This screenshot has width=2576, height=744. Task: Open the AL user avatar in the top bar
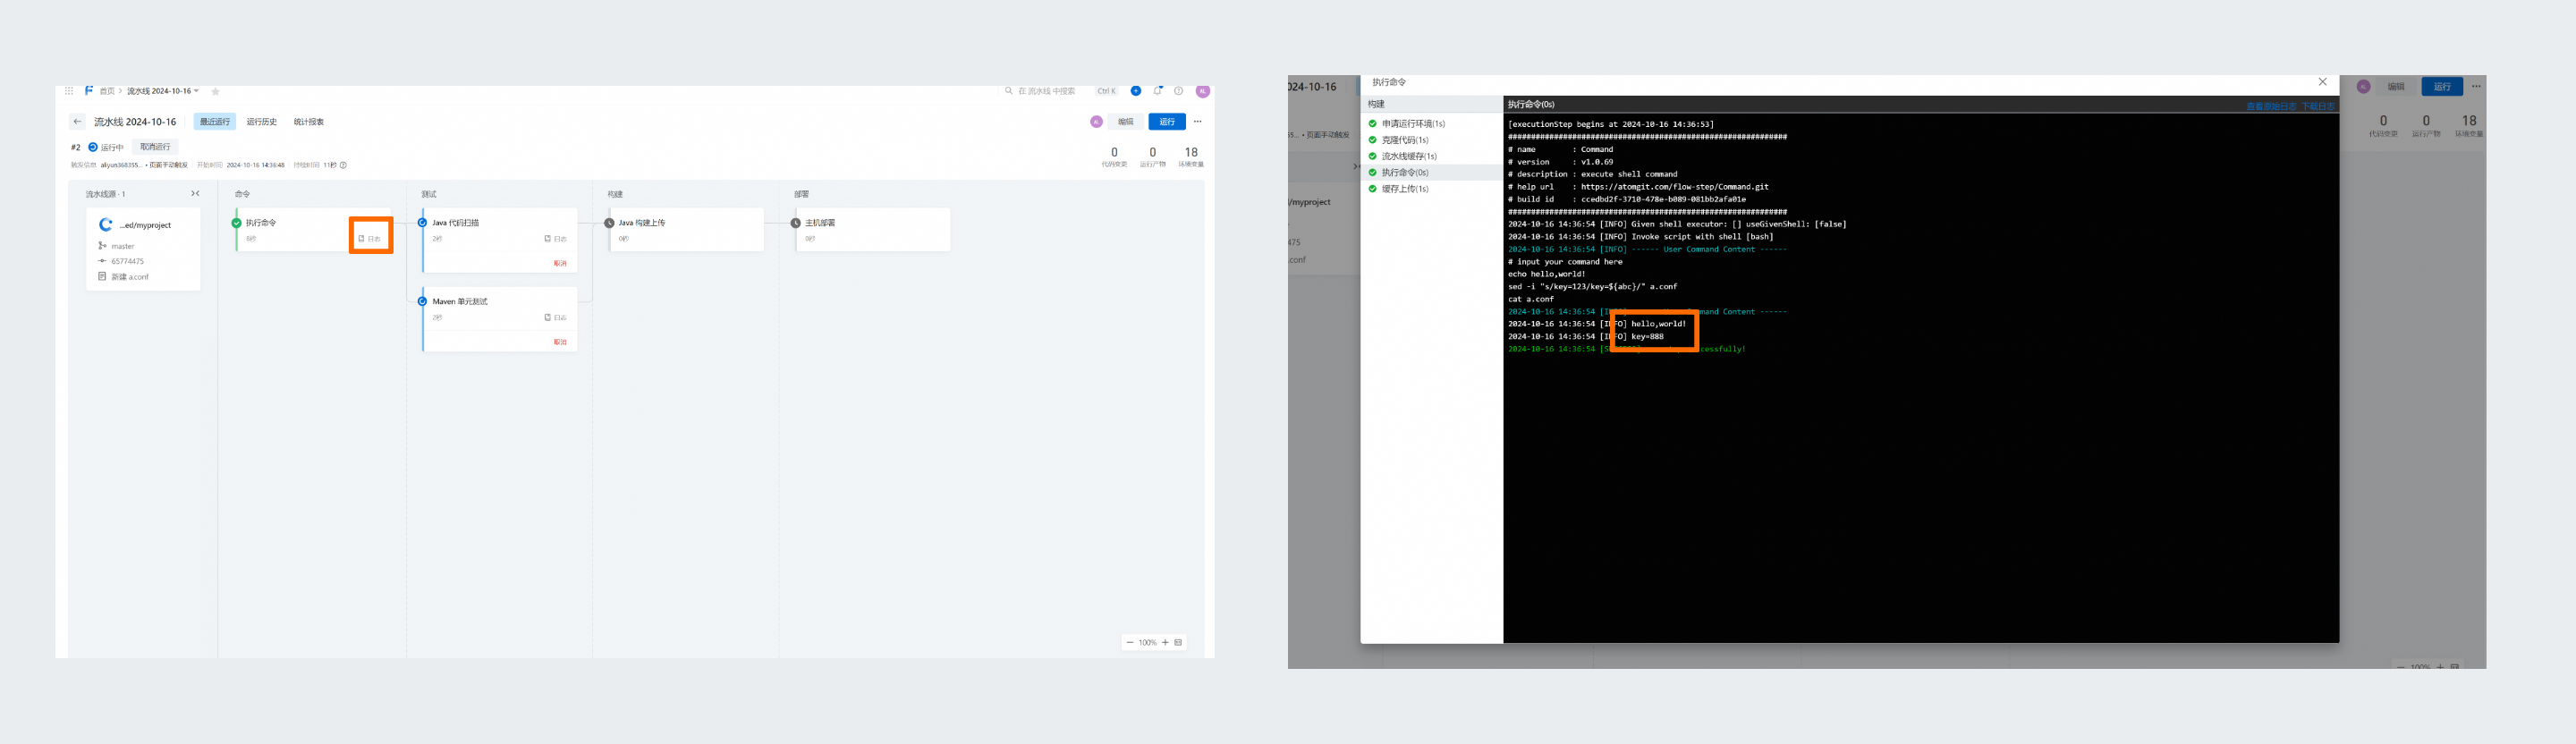click(x=1203, y=91)
